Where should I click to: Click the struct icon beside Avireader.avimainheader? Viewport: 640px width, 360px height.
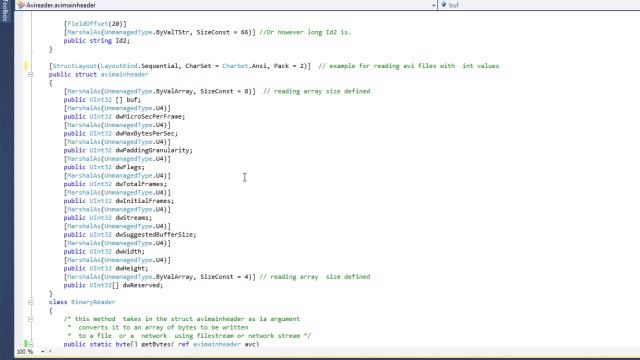(x=20, y=5)
